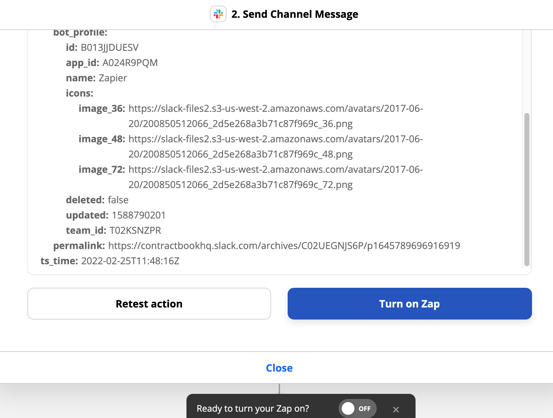Click the Slack app icon in header

218,14
